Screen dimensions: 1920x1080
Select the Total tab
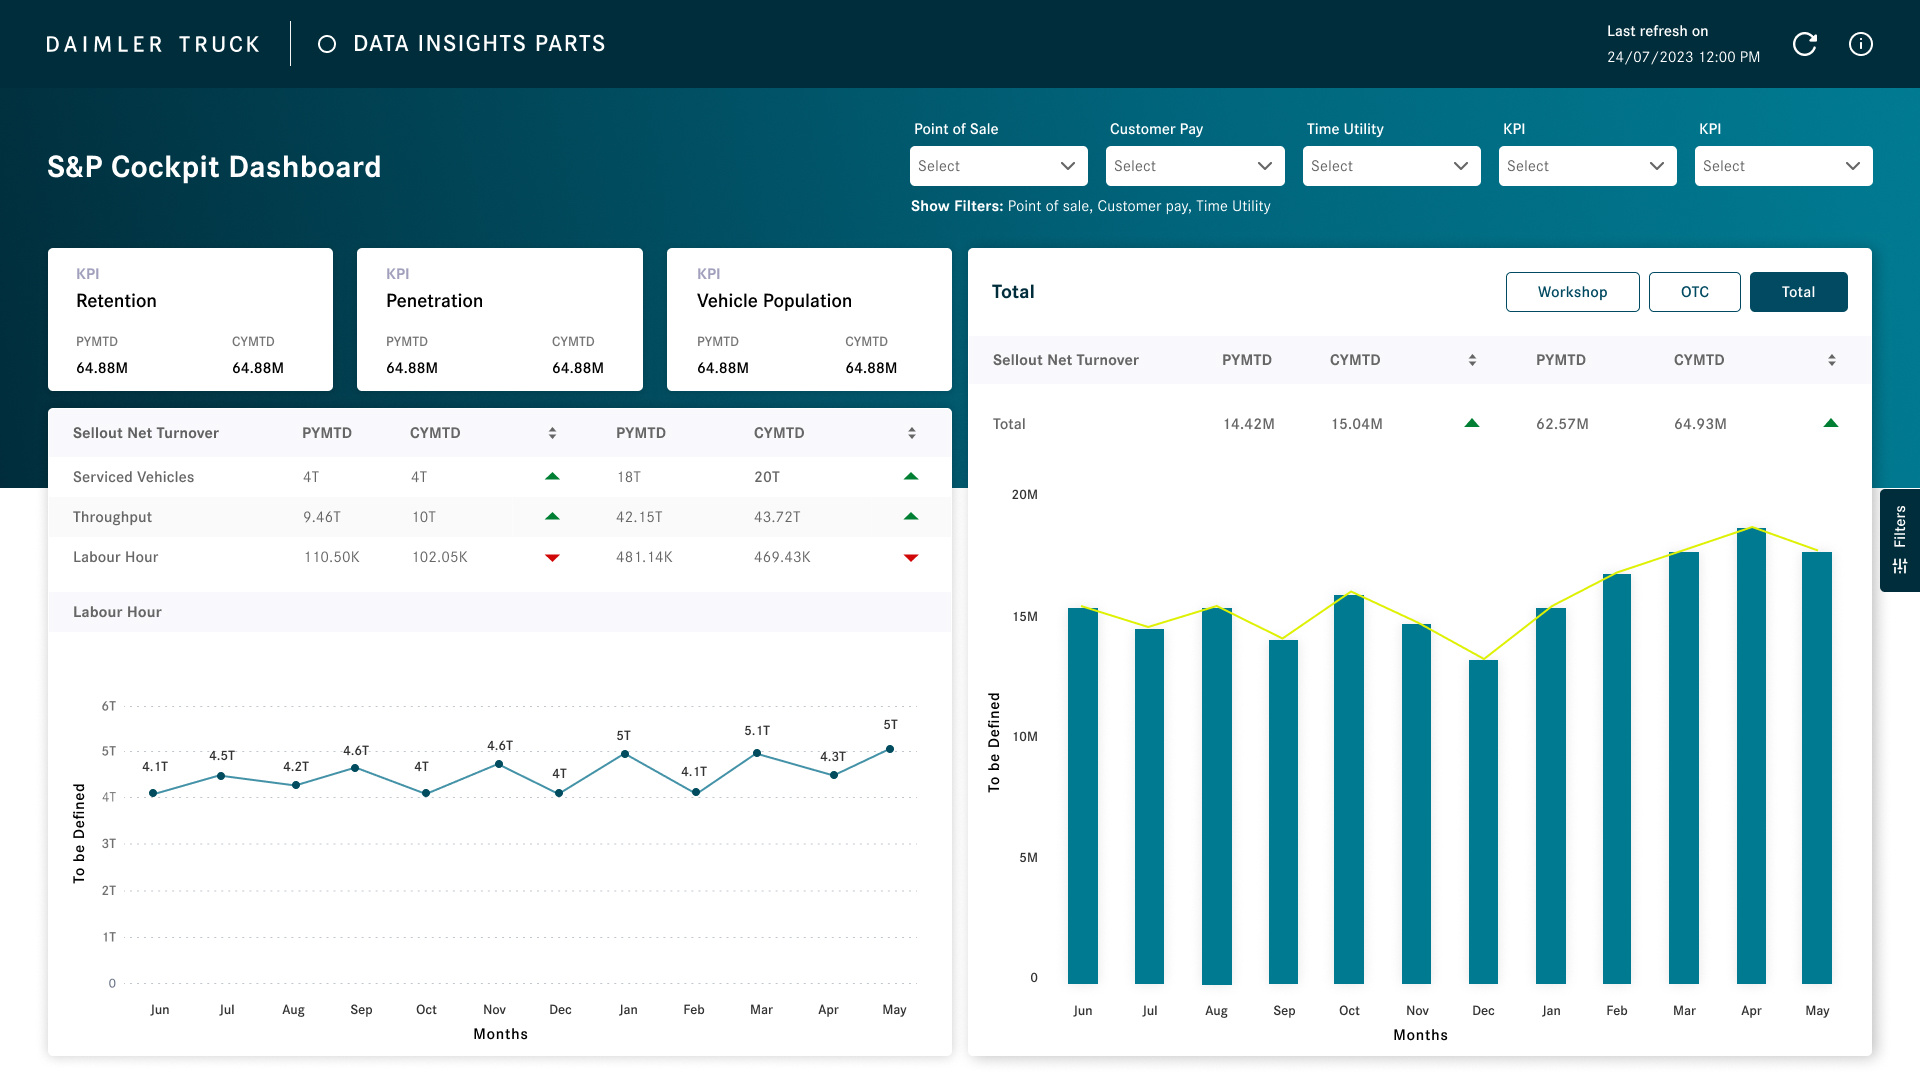[x=1798, y=292]
